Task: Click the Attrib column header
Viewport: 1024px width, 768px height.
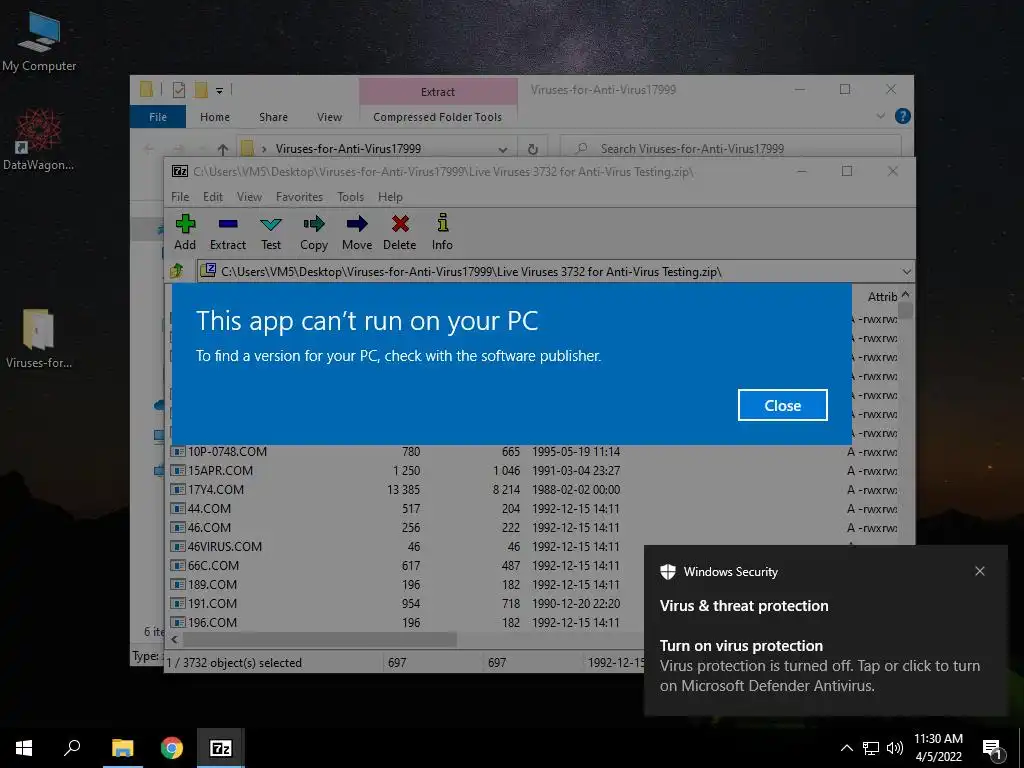Action: click(x=882, y=296)
